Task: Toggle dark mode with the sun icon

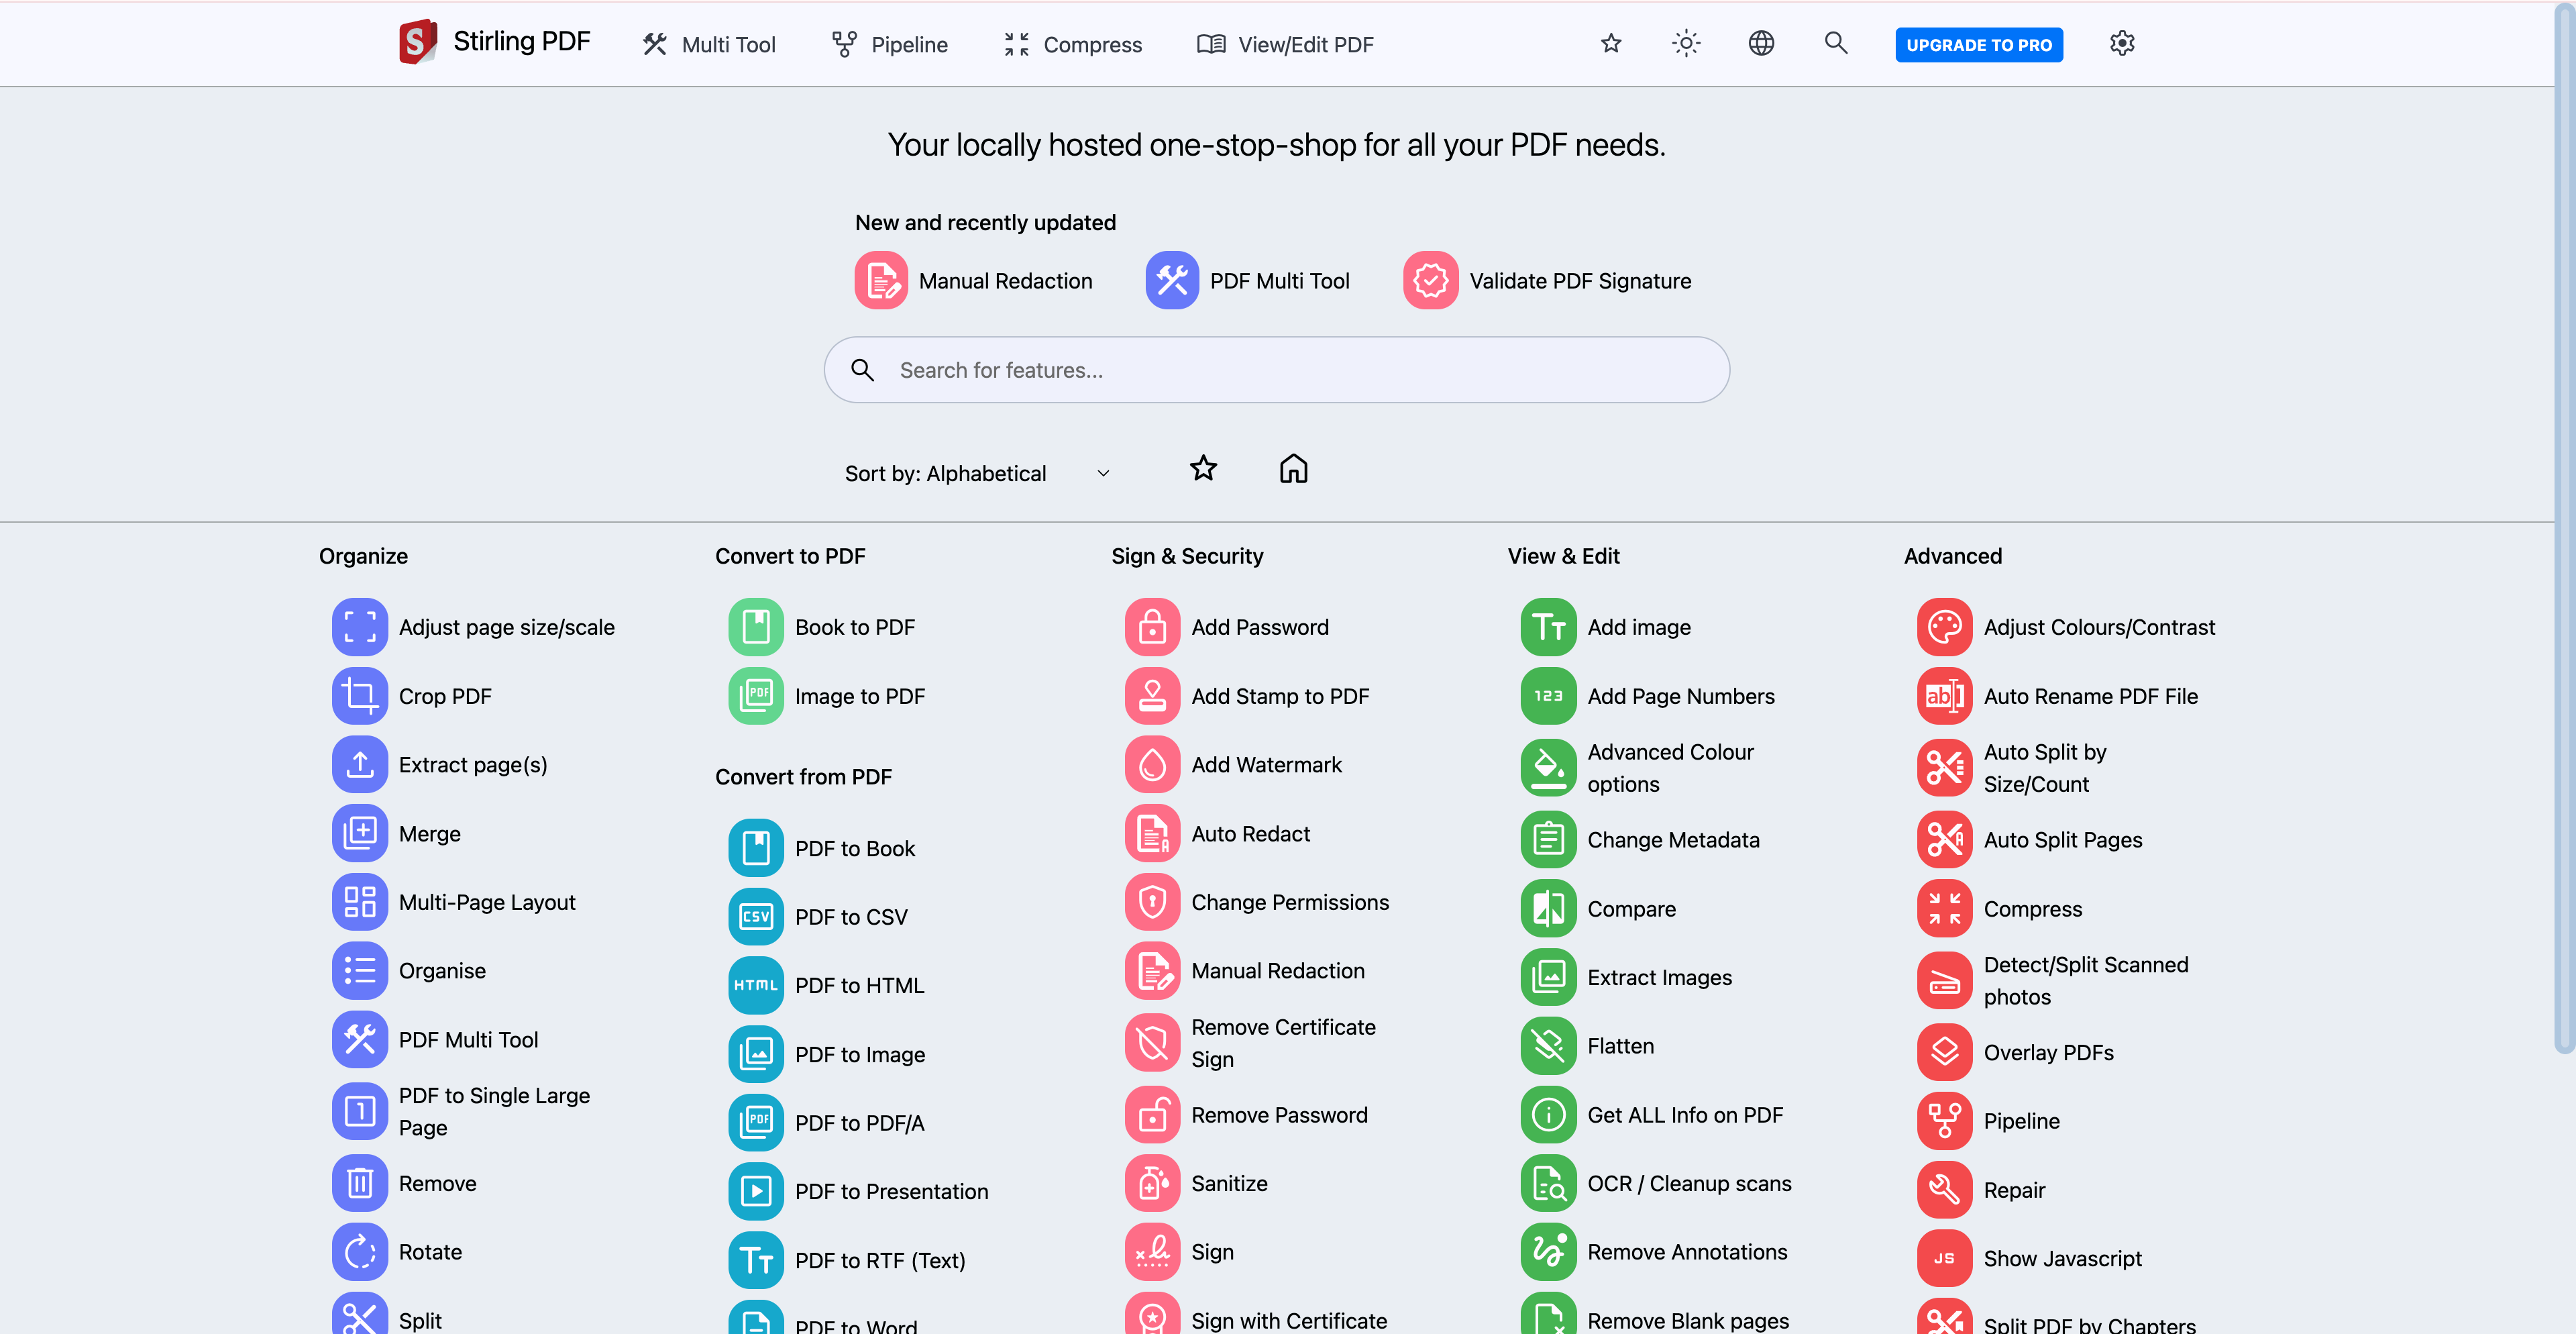Action: pyautogui.click(x=1686, y=44)
